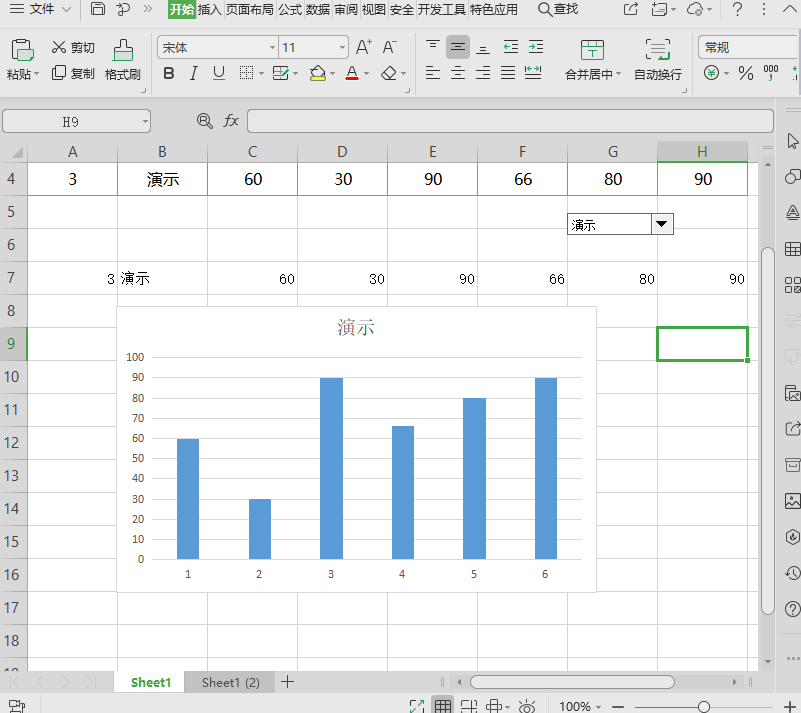This screenshot has width=801, height=713.
Task: Decrease indent icon
Action: (x=511, y=47)
